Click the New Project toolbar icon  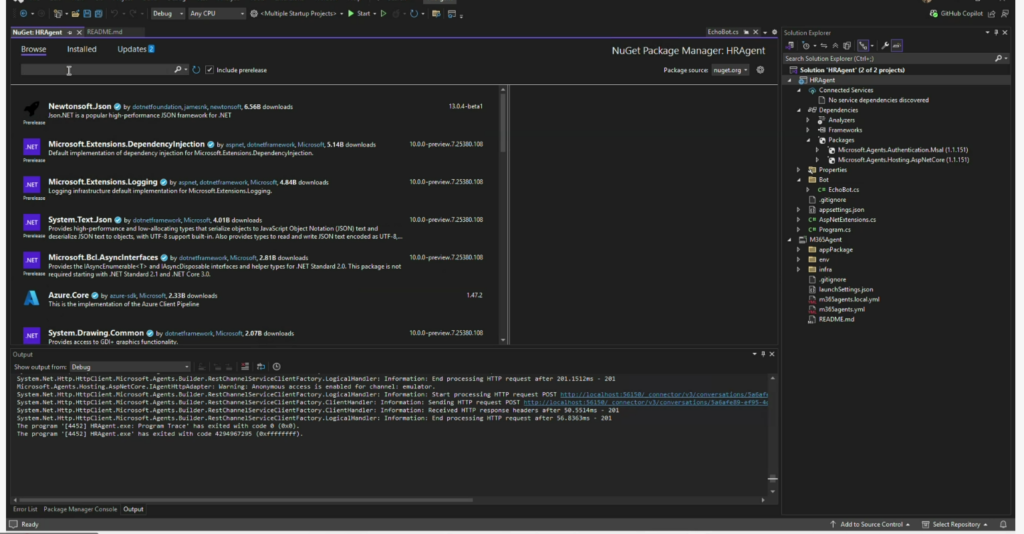coord(57,13)
